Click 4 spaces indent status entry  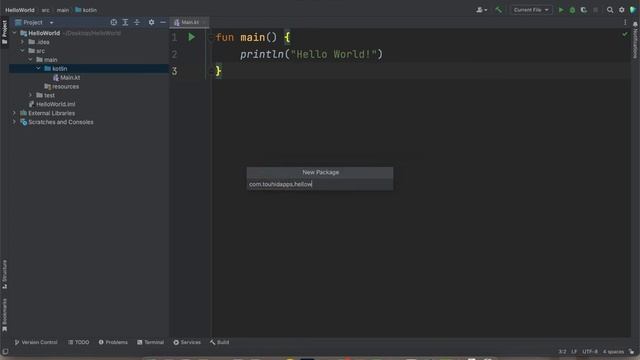(x=613, y=351)
